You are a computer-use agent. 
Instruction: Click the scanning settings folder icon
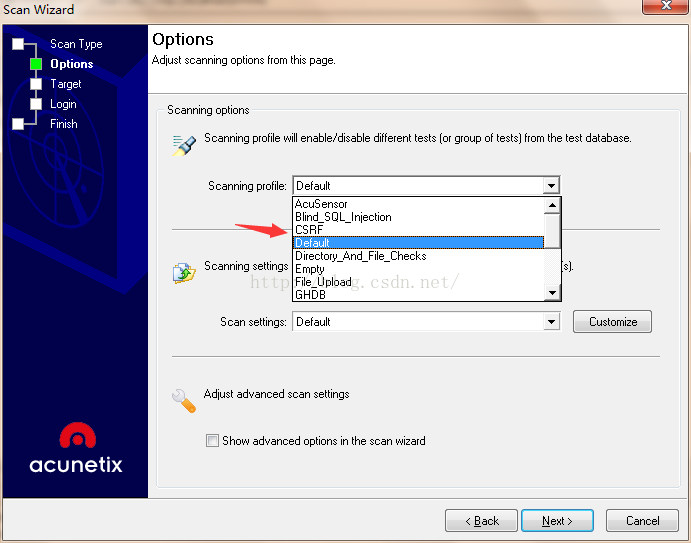[x=184, y=273]
